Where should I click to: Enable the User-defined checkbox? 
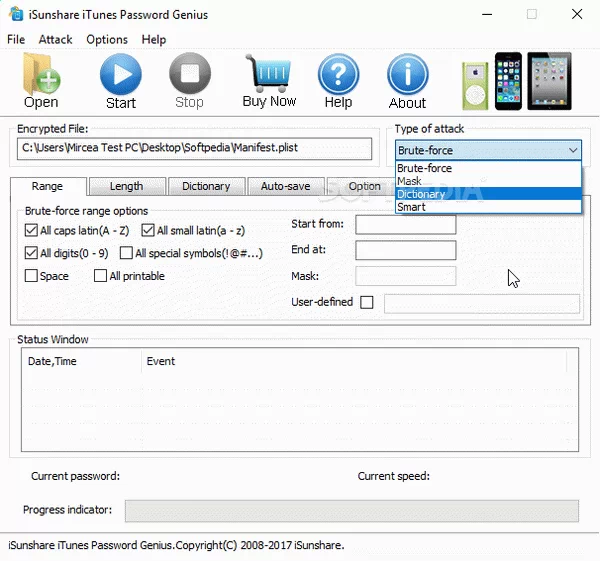click(x=367, y=302)
